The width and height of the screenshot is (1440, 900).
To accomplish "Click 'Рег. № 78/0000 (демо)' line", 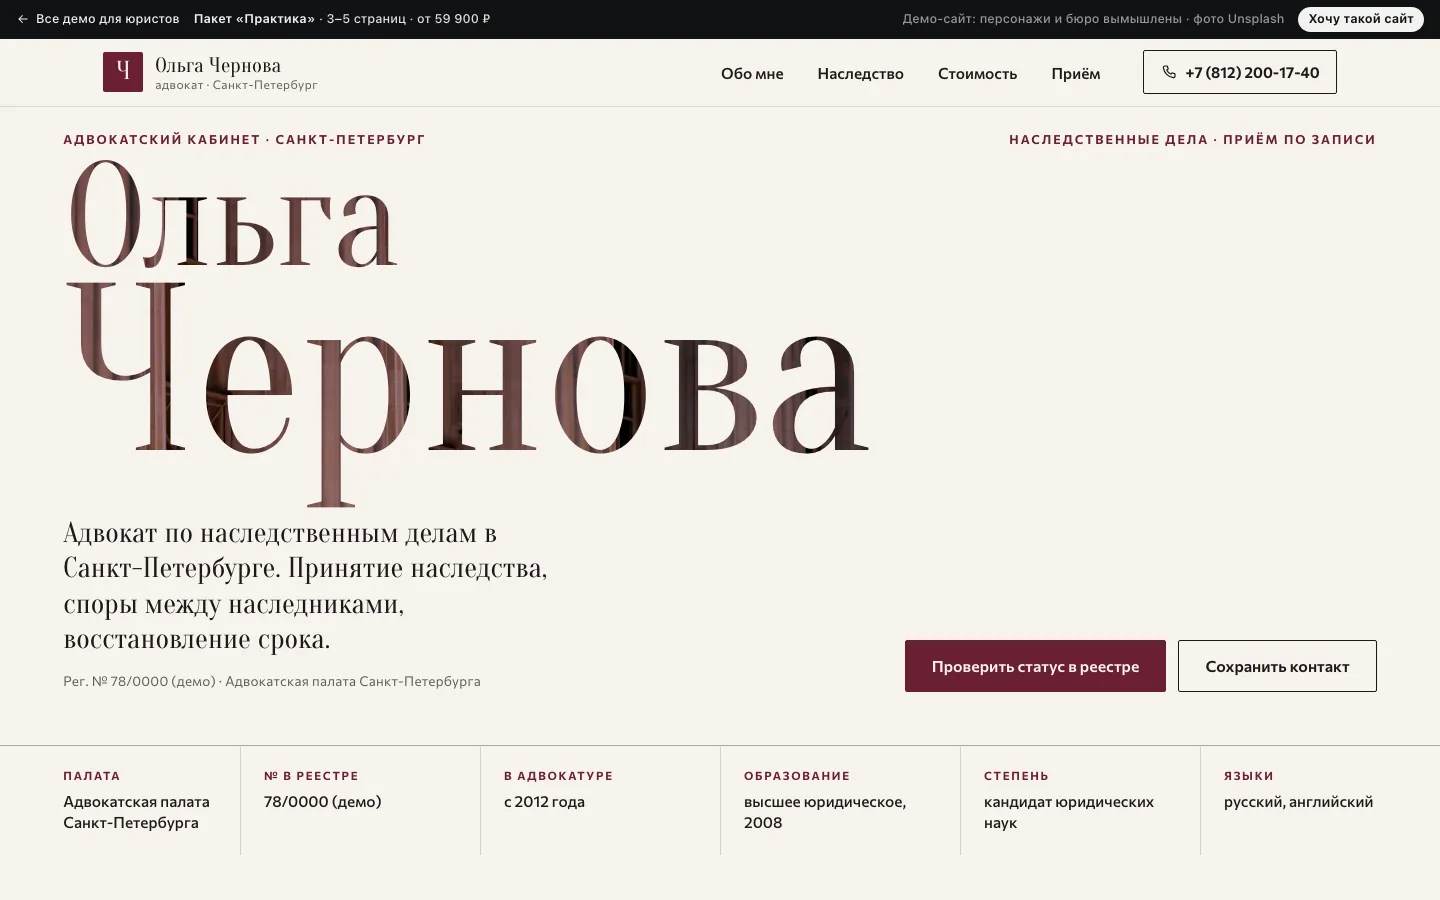I will (x=272, y=682).
